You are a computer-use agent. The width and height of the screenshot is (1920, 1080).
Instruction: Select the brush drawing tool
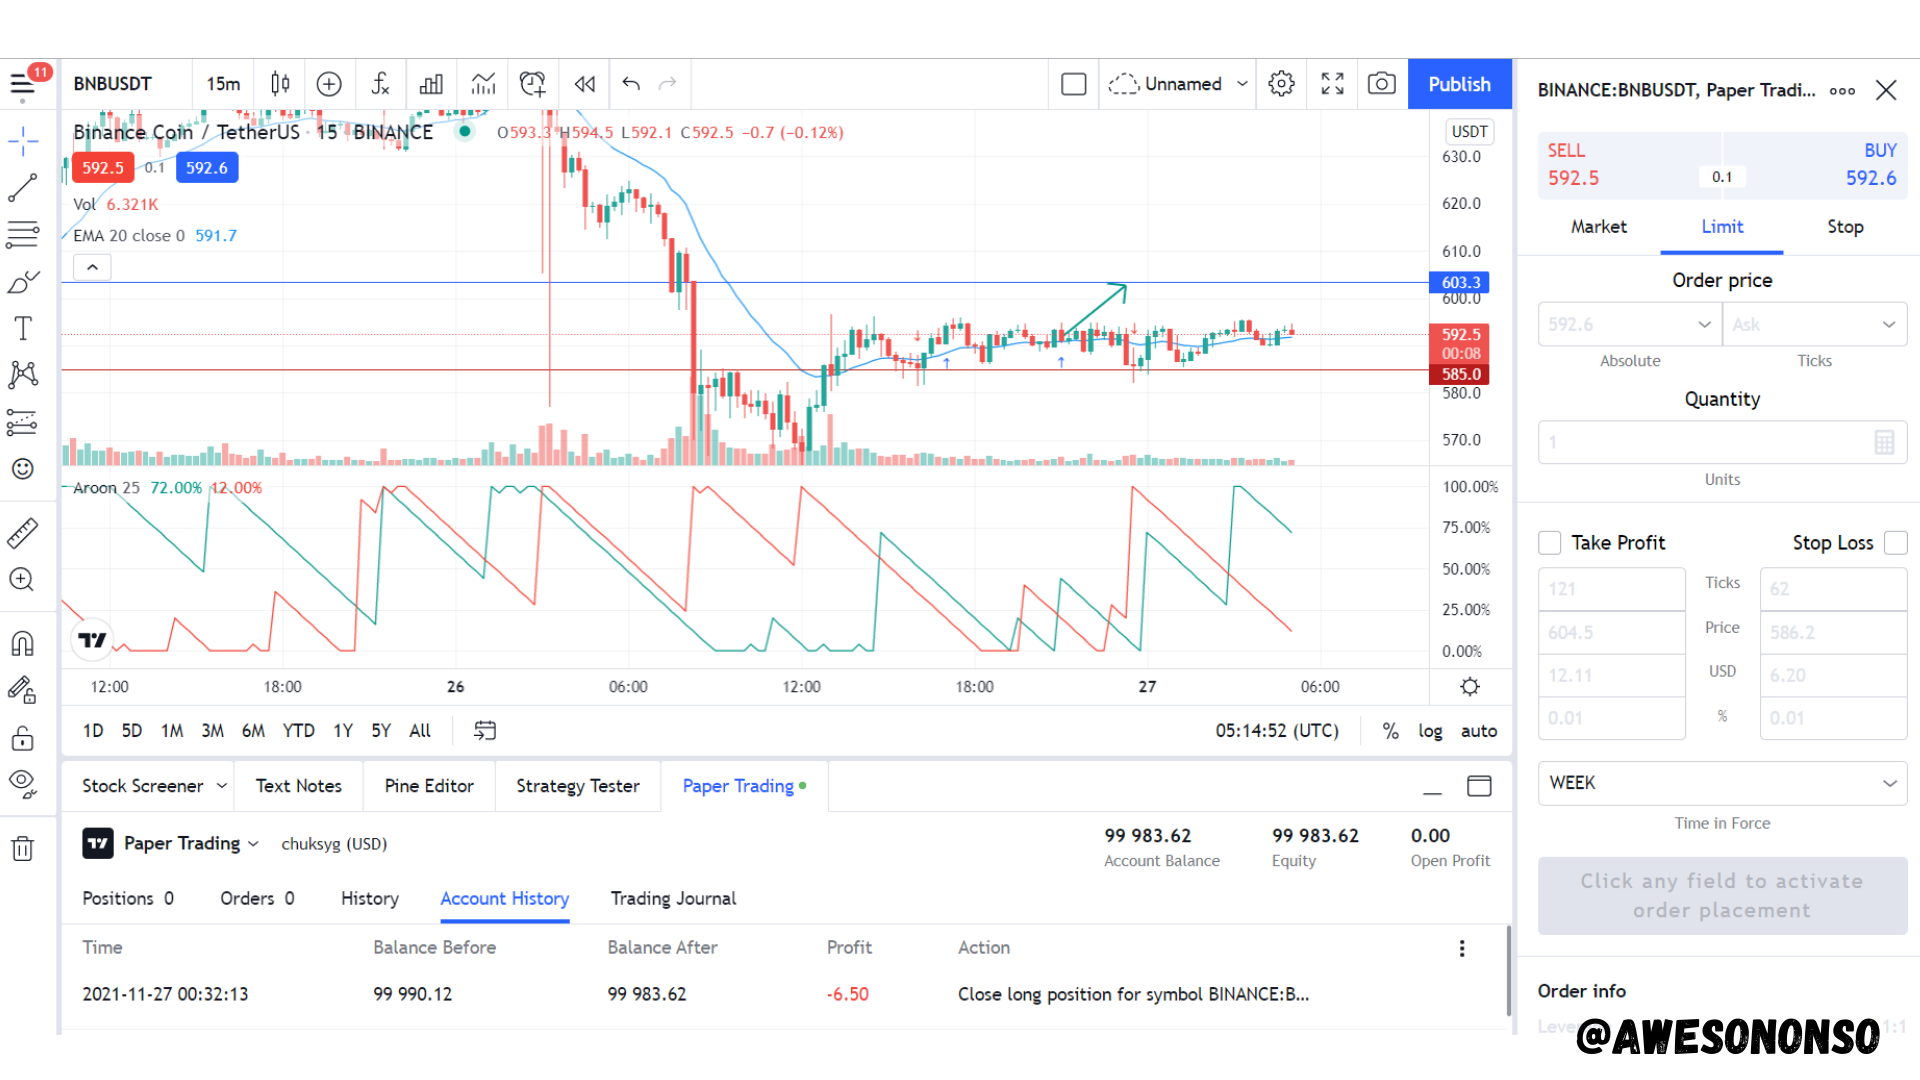pyautogui.click(x=23, y=282)
